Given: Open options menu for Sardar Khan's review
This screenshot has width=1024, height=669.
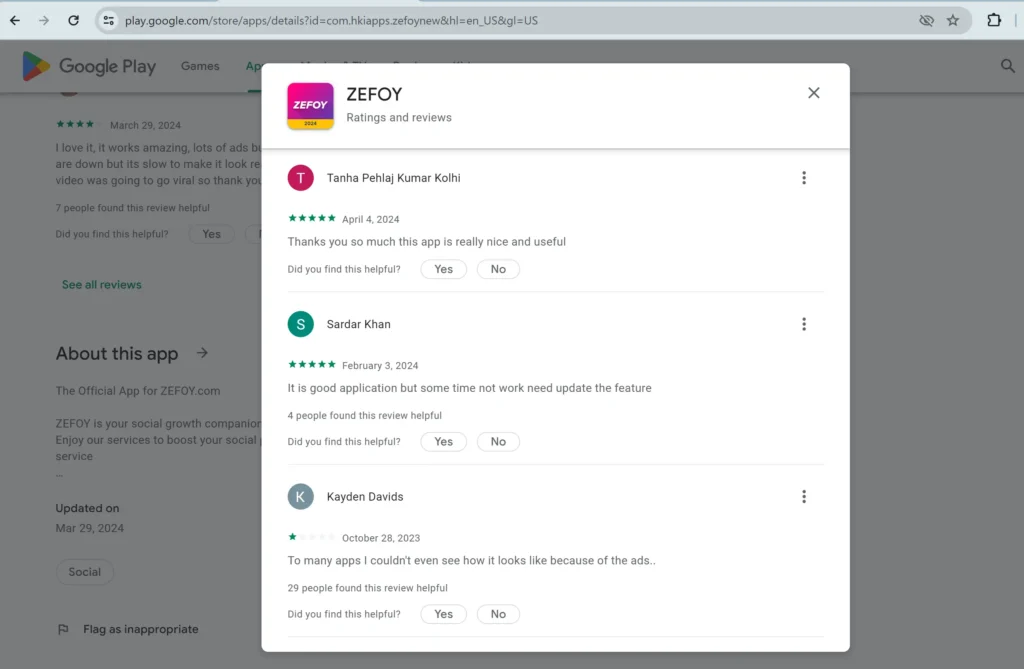Looking at the screenshot, I should 804,324.
